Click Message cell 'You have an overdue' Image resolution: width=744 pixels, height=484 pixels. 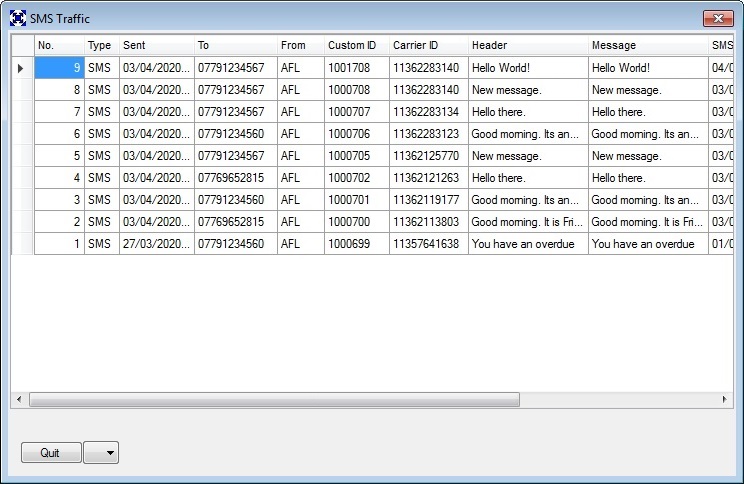pos(648,243)
